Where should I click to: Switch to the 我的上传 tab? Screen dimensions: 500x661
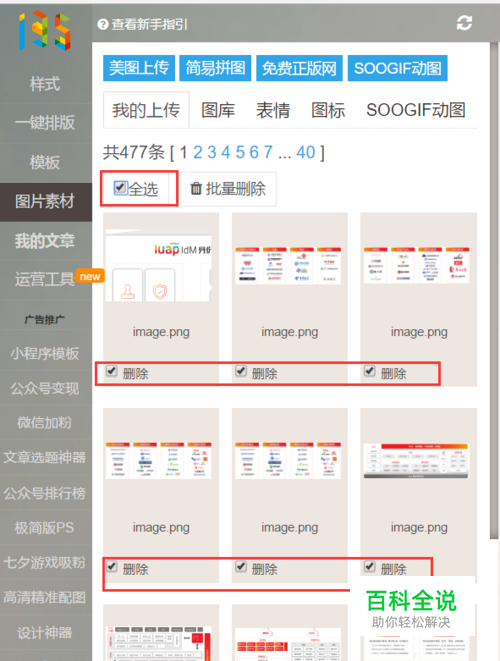(146, 110)
